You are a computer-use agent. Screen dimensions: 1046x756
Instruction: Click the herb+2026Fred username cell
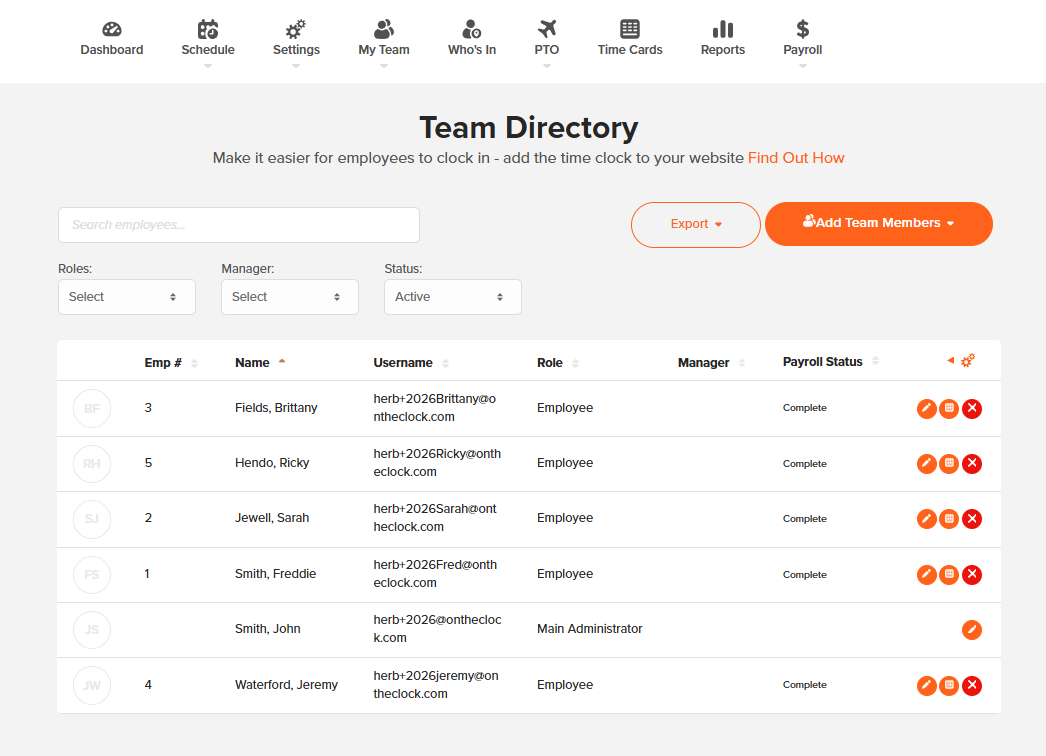click(x=435, y=574)
